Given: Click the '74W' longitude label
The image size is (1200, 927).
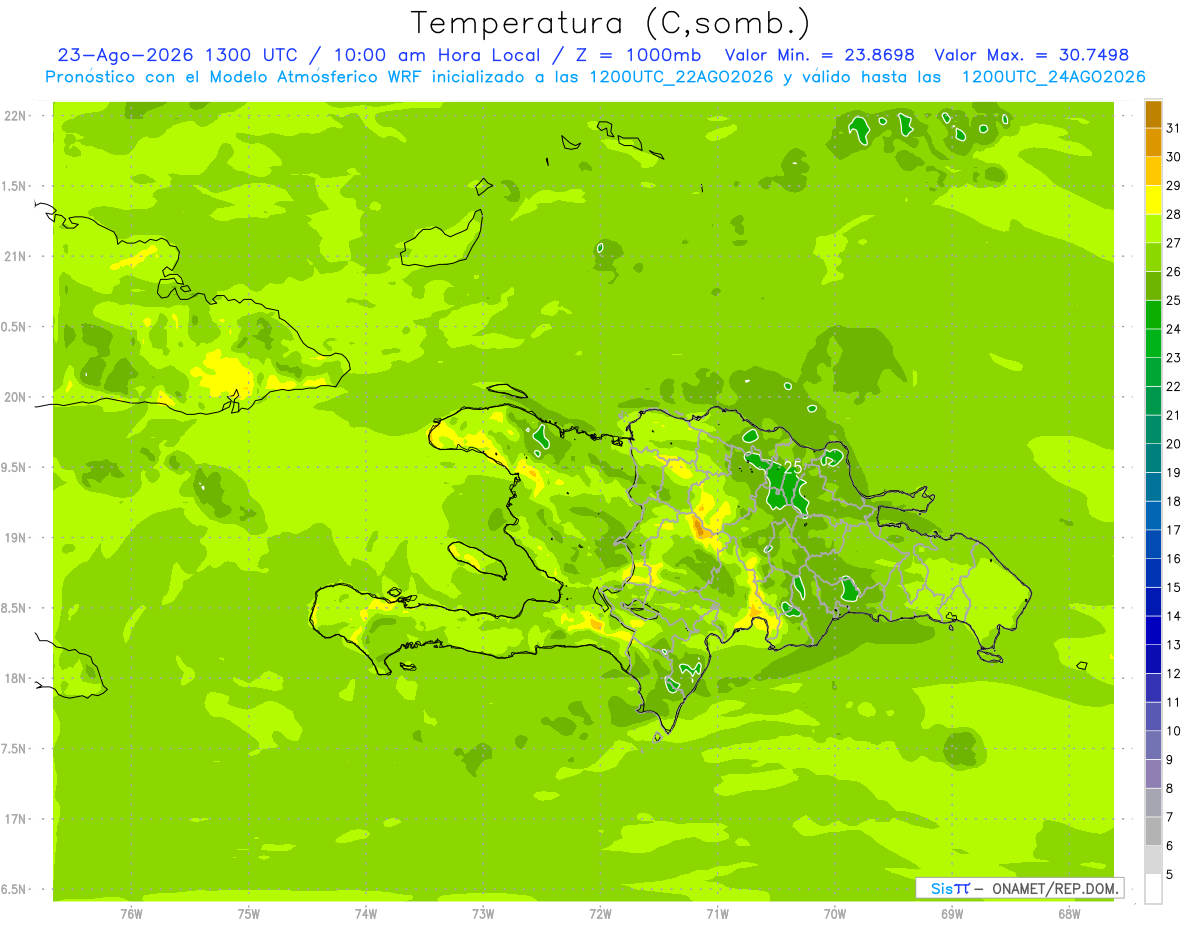Looking at the screenshot, I should pyautogui.click(x=366, y=915).
